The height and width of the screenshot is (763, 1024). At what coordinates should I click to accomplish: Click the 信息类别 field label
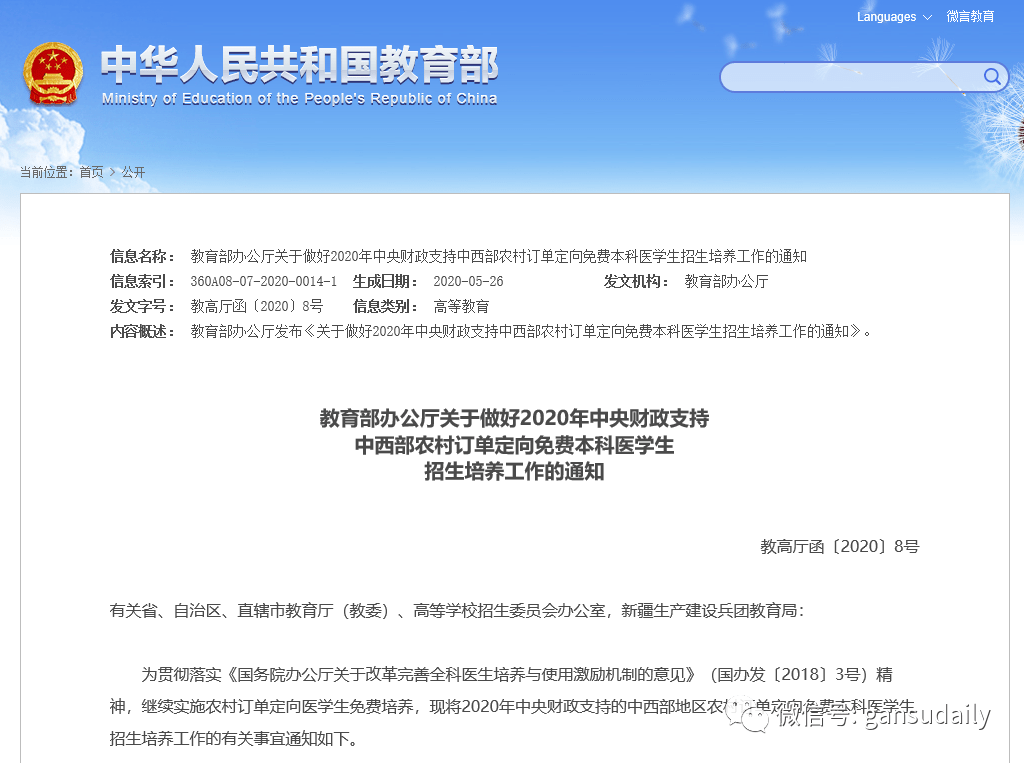(385, 306)
